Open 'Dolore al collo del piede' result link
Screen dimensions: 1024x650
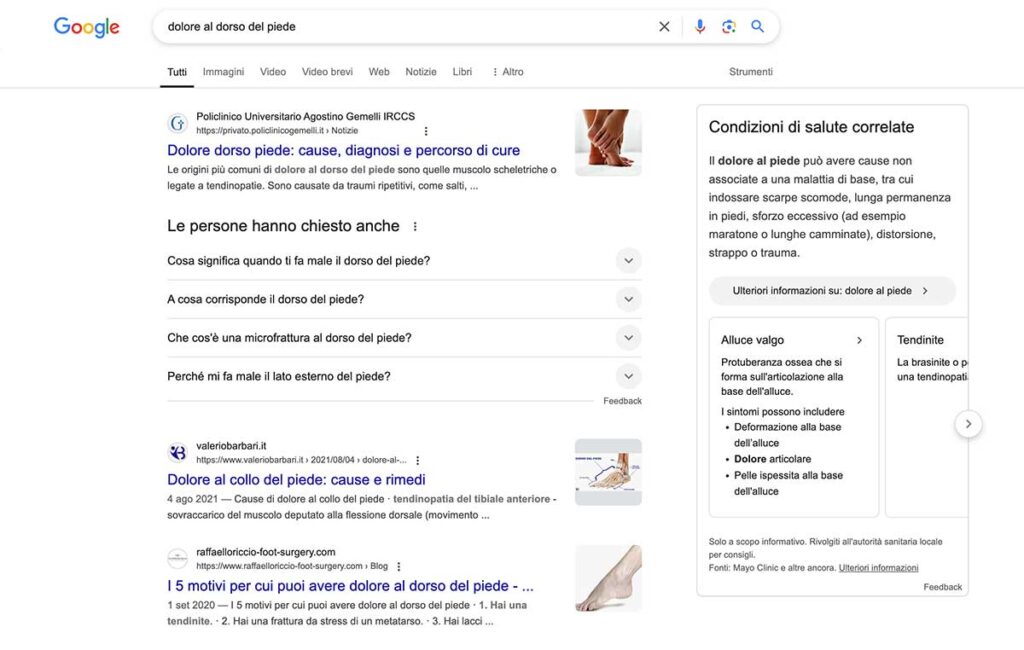296,480
